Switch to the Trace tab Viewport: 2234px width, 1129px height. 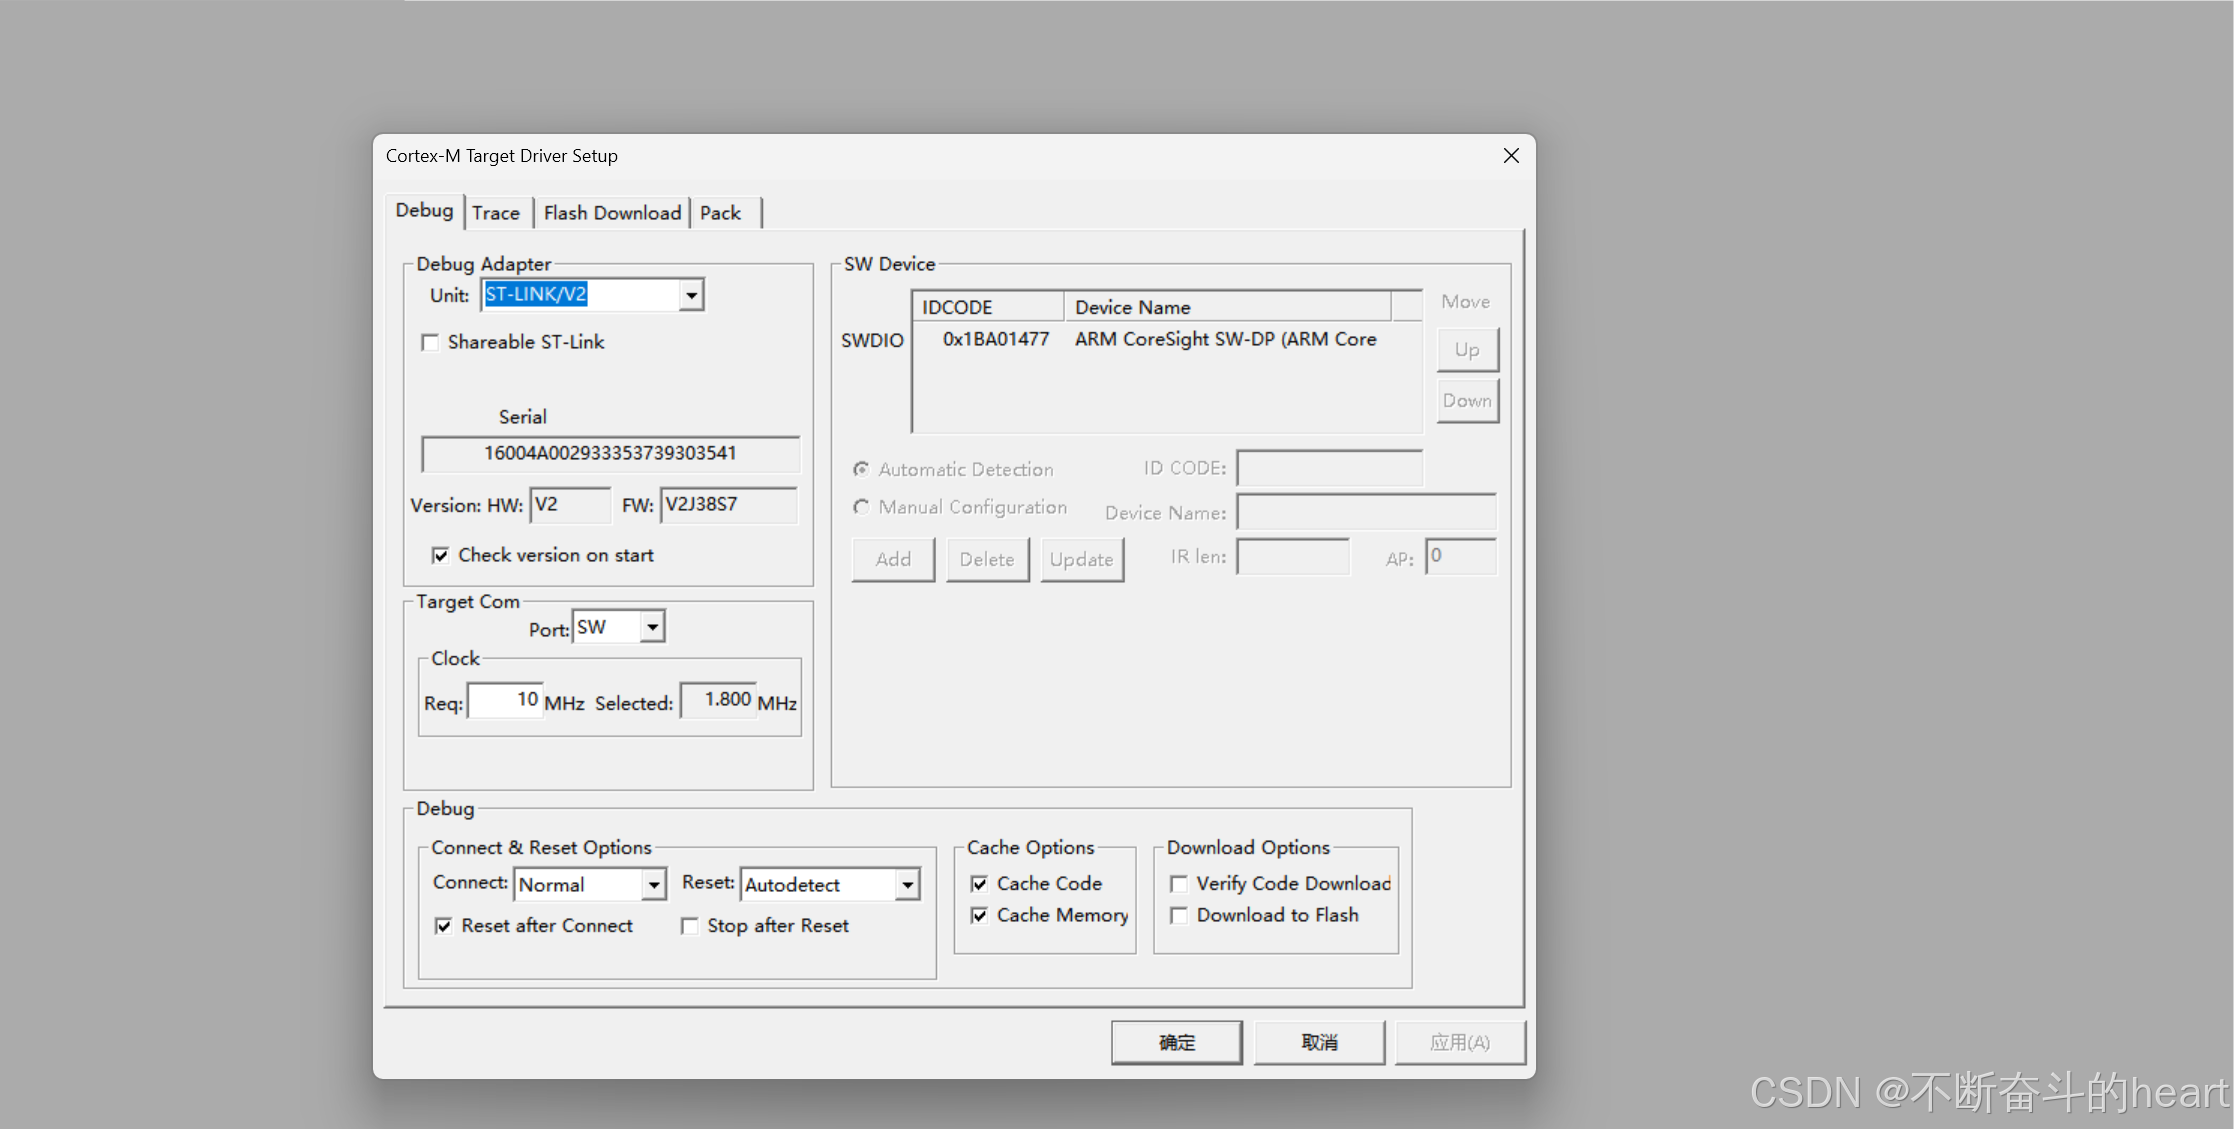497,212
